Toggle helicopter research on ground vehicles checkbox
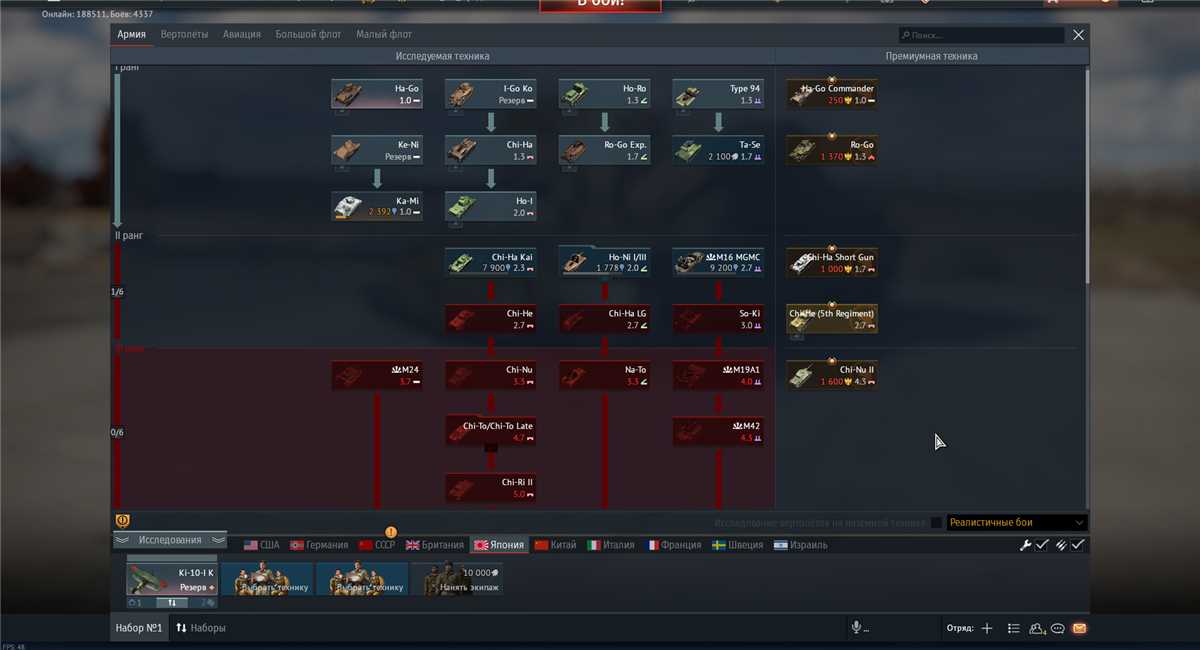The image size is (1200, 650). (x=936, y=522)
